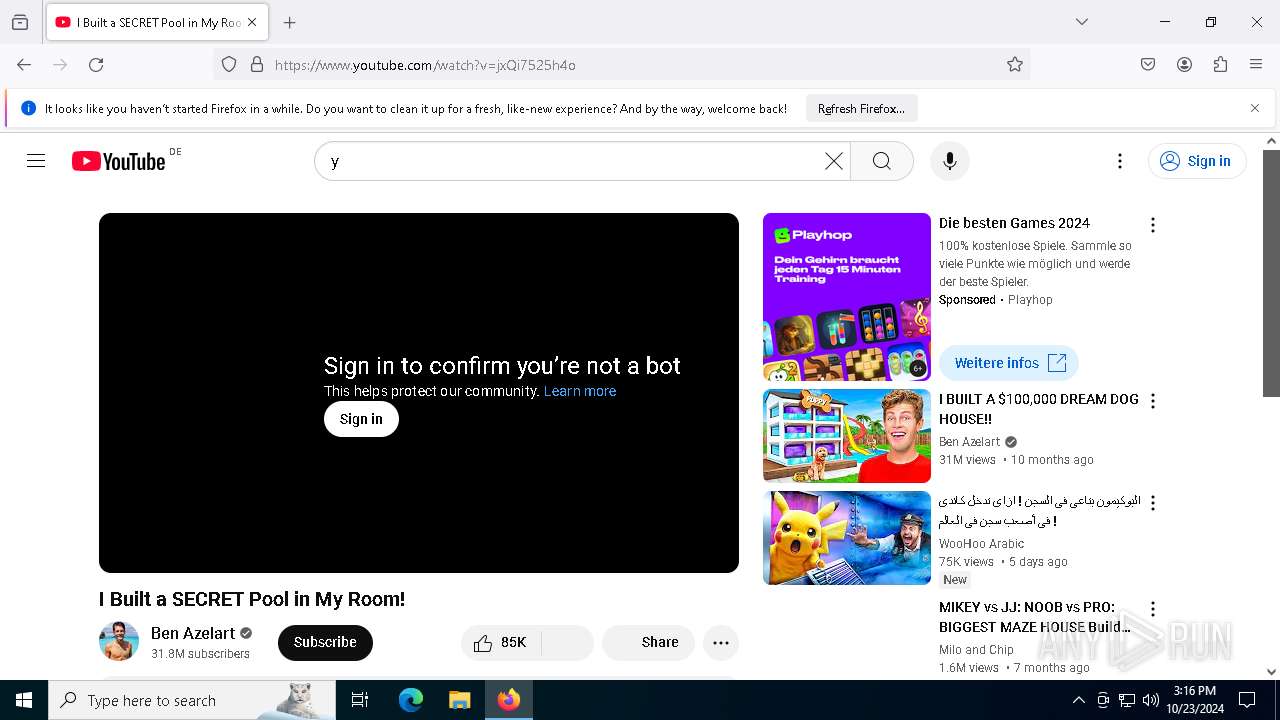Image resolution: width=1280 pixels, height=720 pixels.
Task: Open tracking protection shield panel
Action: point(229,65)
